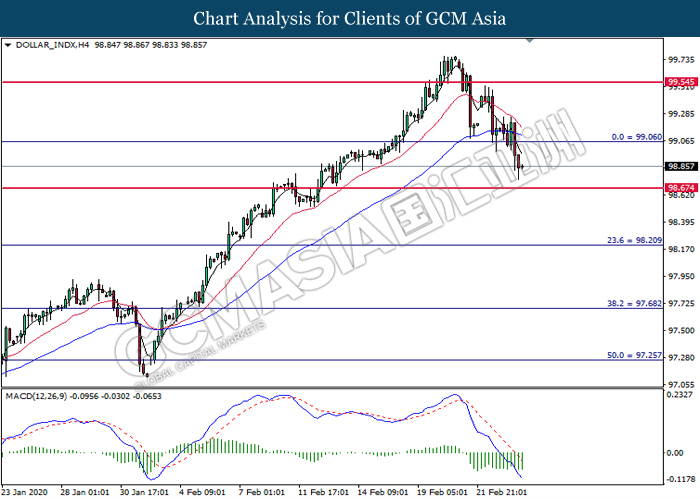Click the 97.950 price axis value
This screenshot has width=700, height=500.
tap(681, 276)
